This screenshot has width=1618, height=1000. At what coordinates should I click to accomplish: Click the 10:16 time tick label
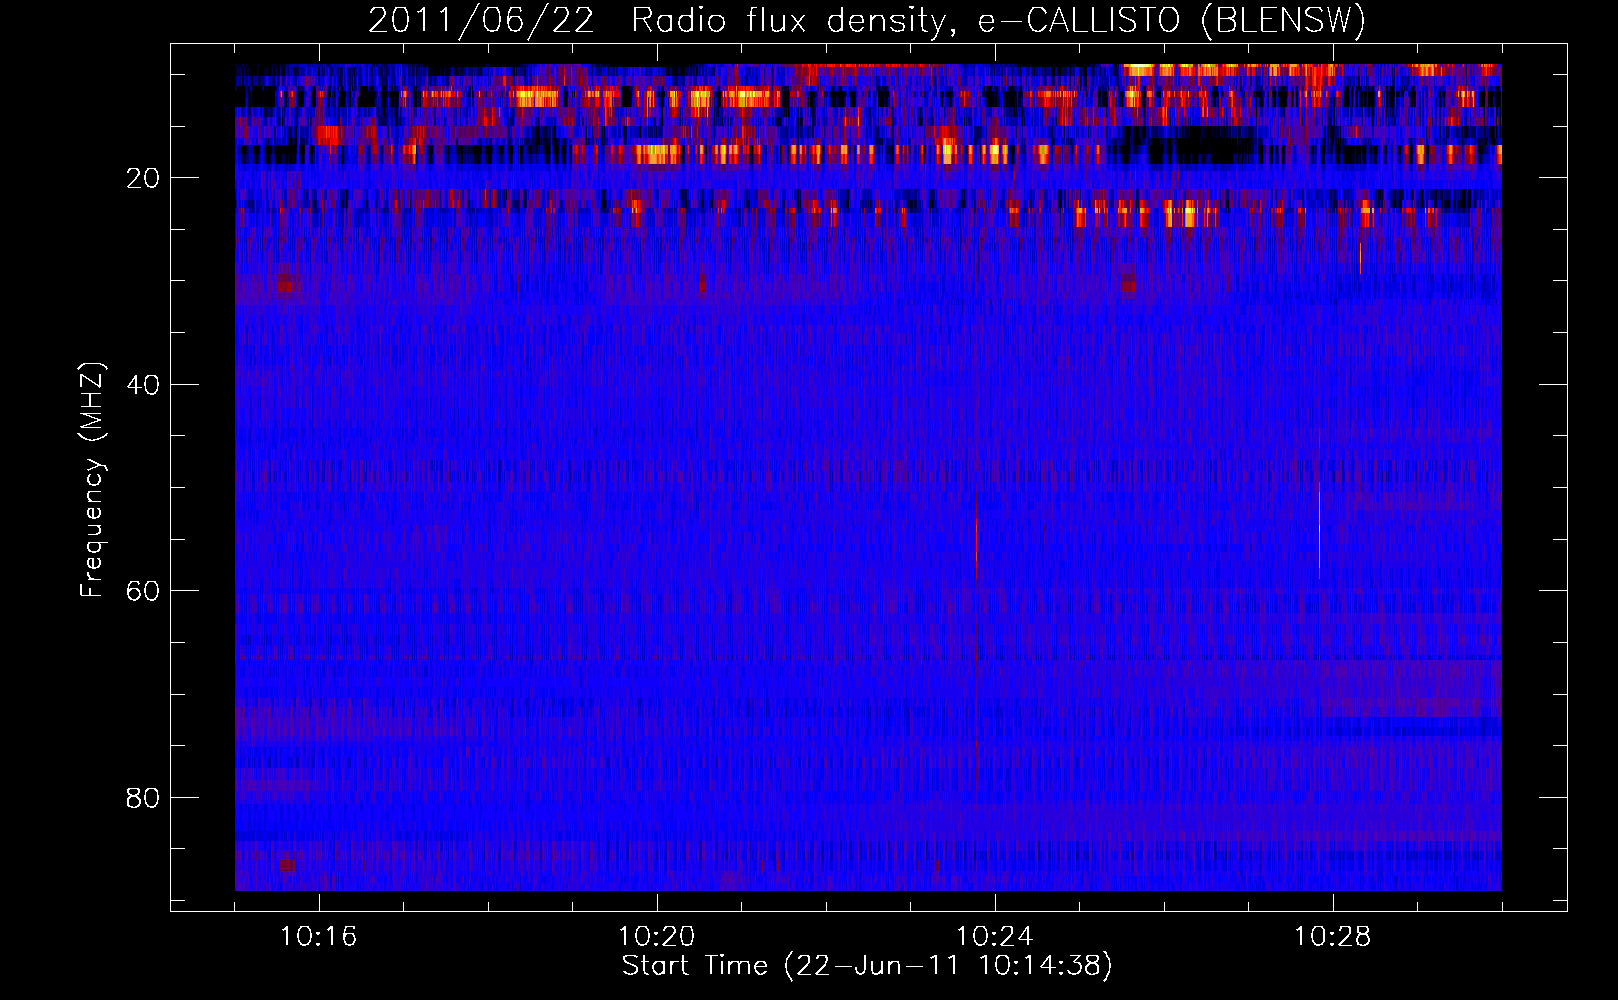click(x=319, y=936)
